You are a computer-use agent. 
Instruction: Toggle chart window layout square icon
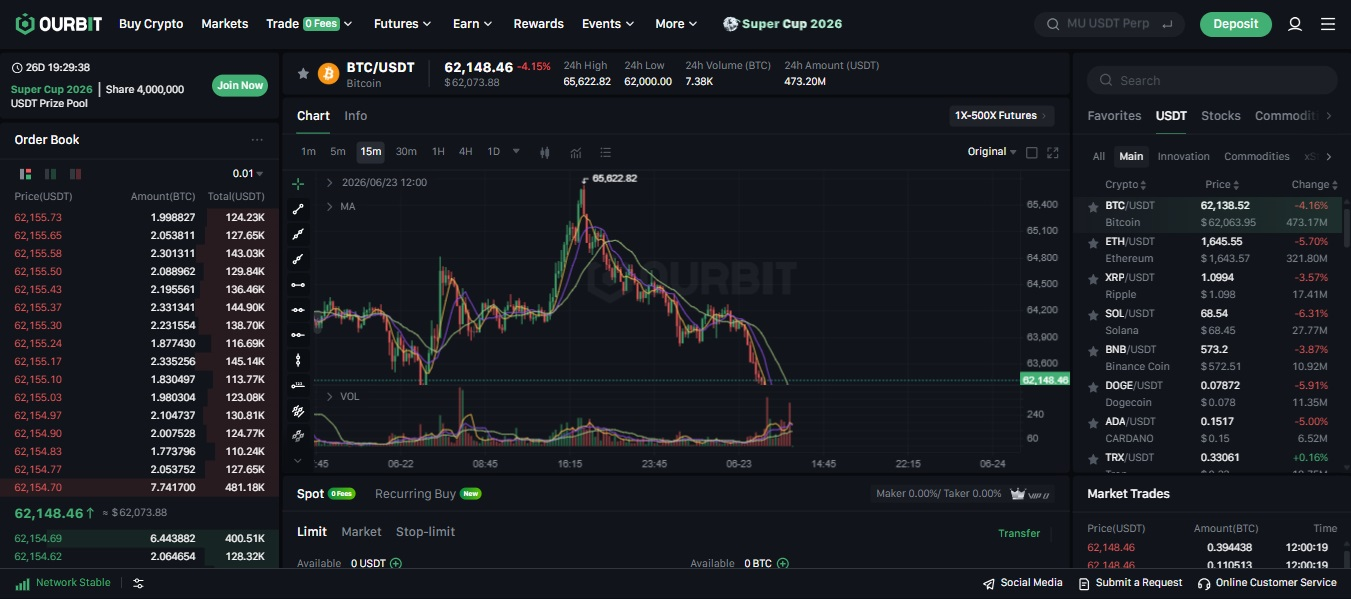tap(1032, 152)
